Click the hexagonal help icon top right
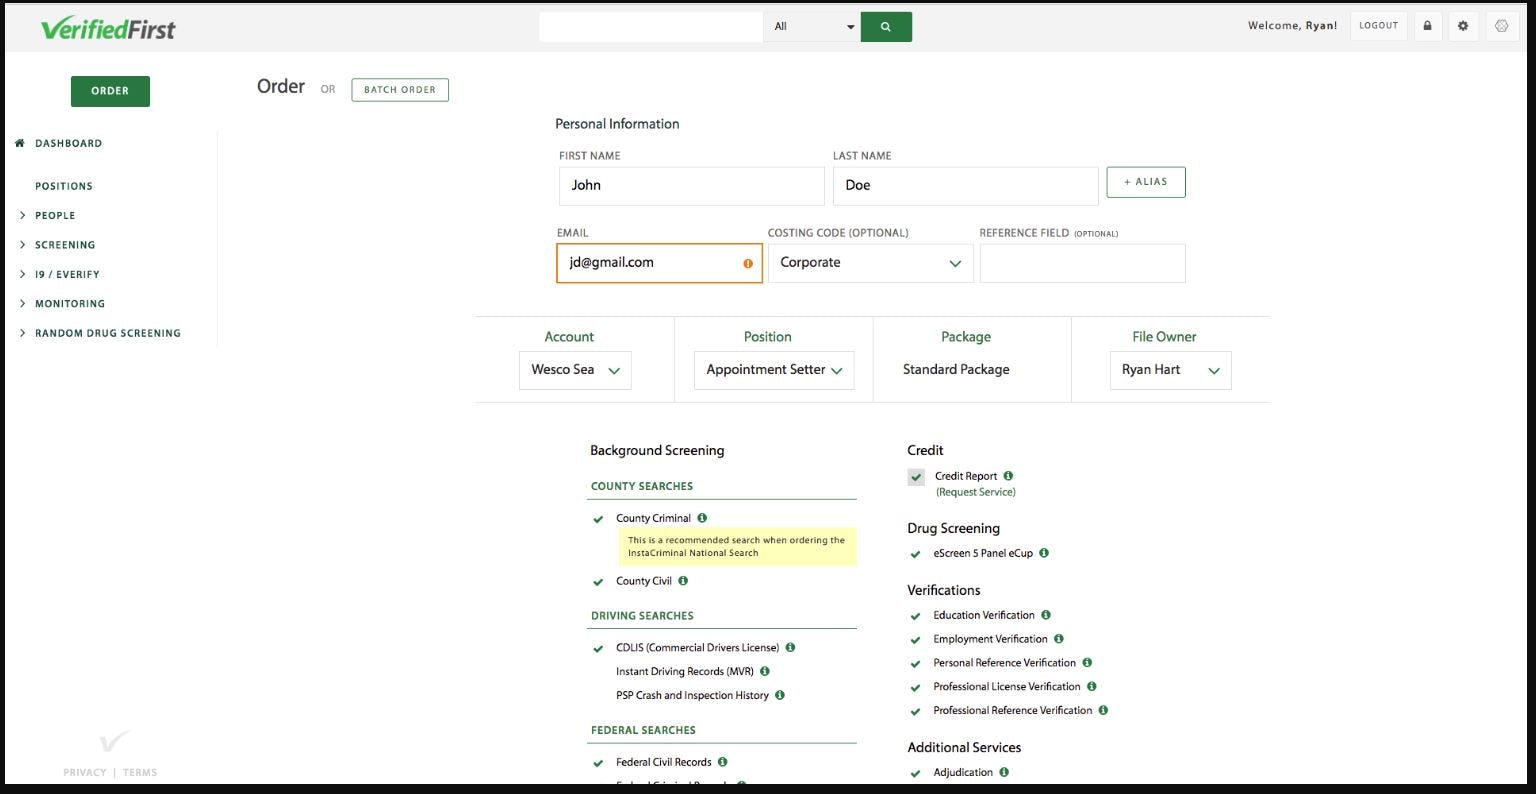The height and width of the screenshot is (794, 1536). pyautogui.click(x=1501, y=25)
